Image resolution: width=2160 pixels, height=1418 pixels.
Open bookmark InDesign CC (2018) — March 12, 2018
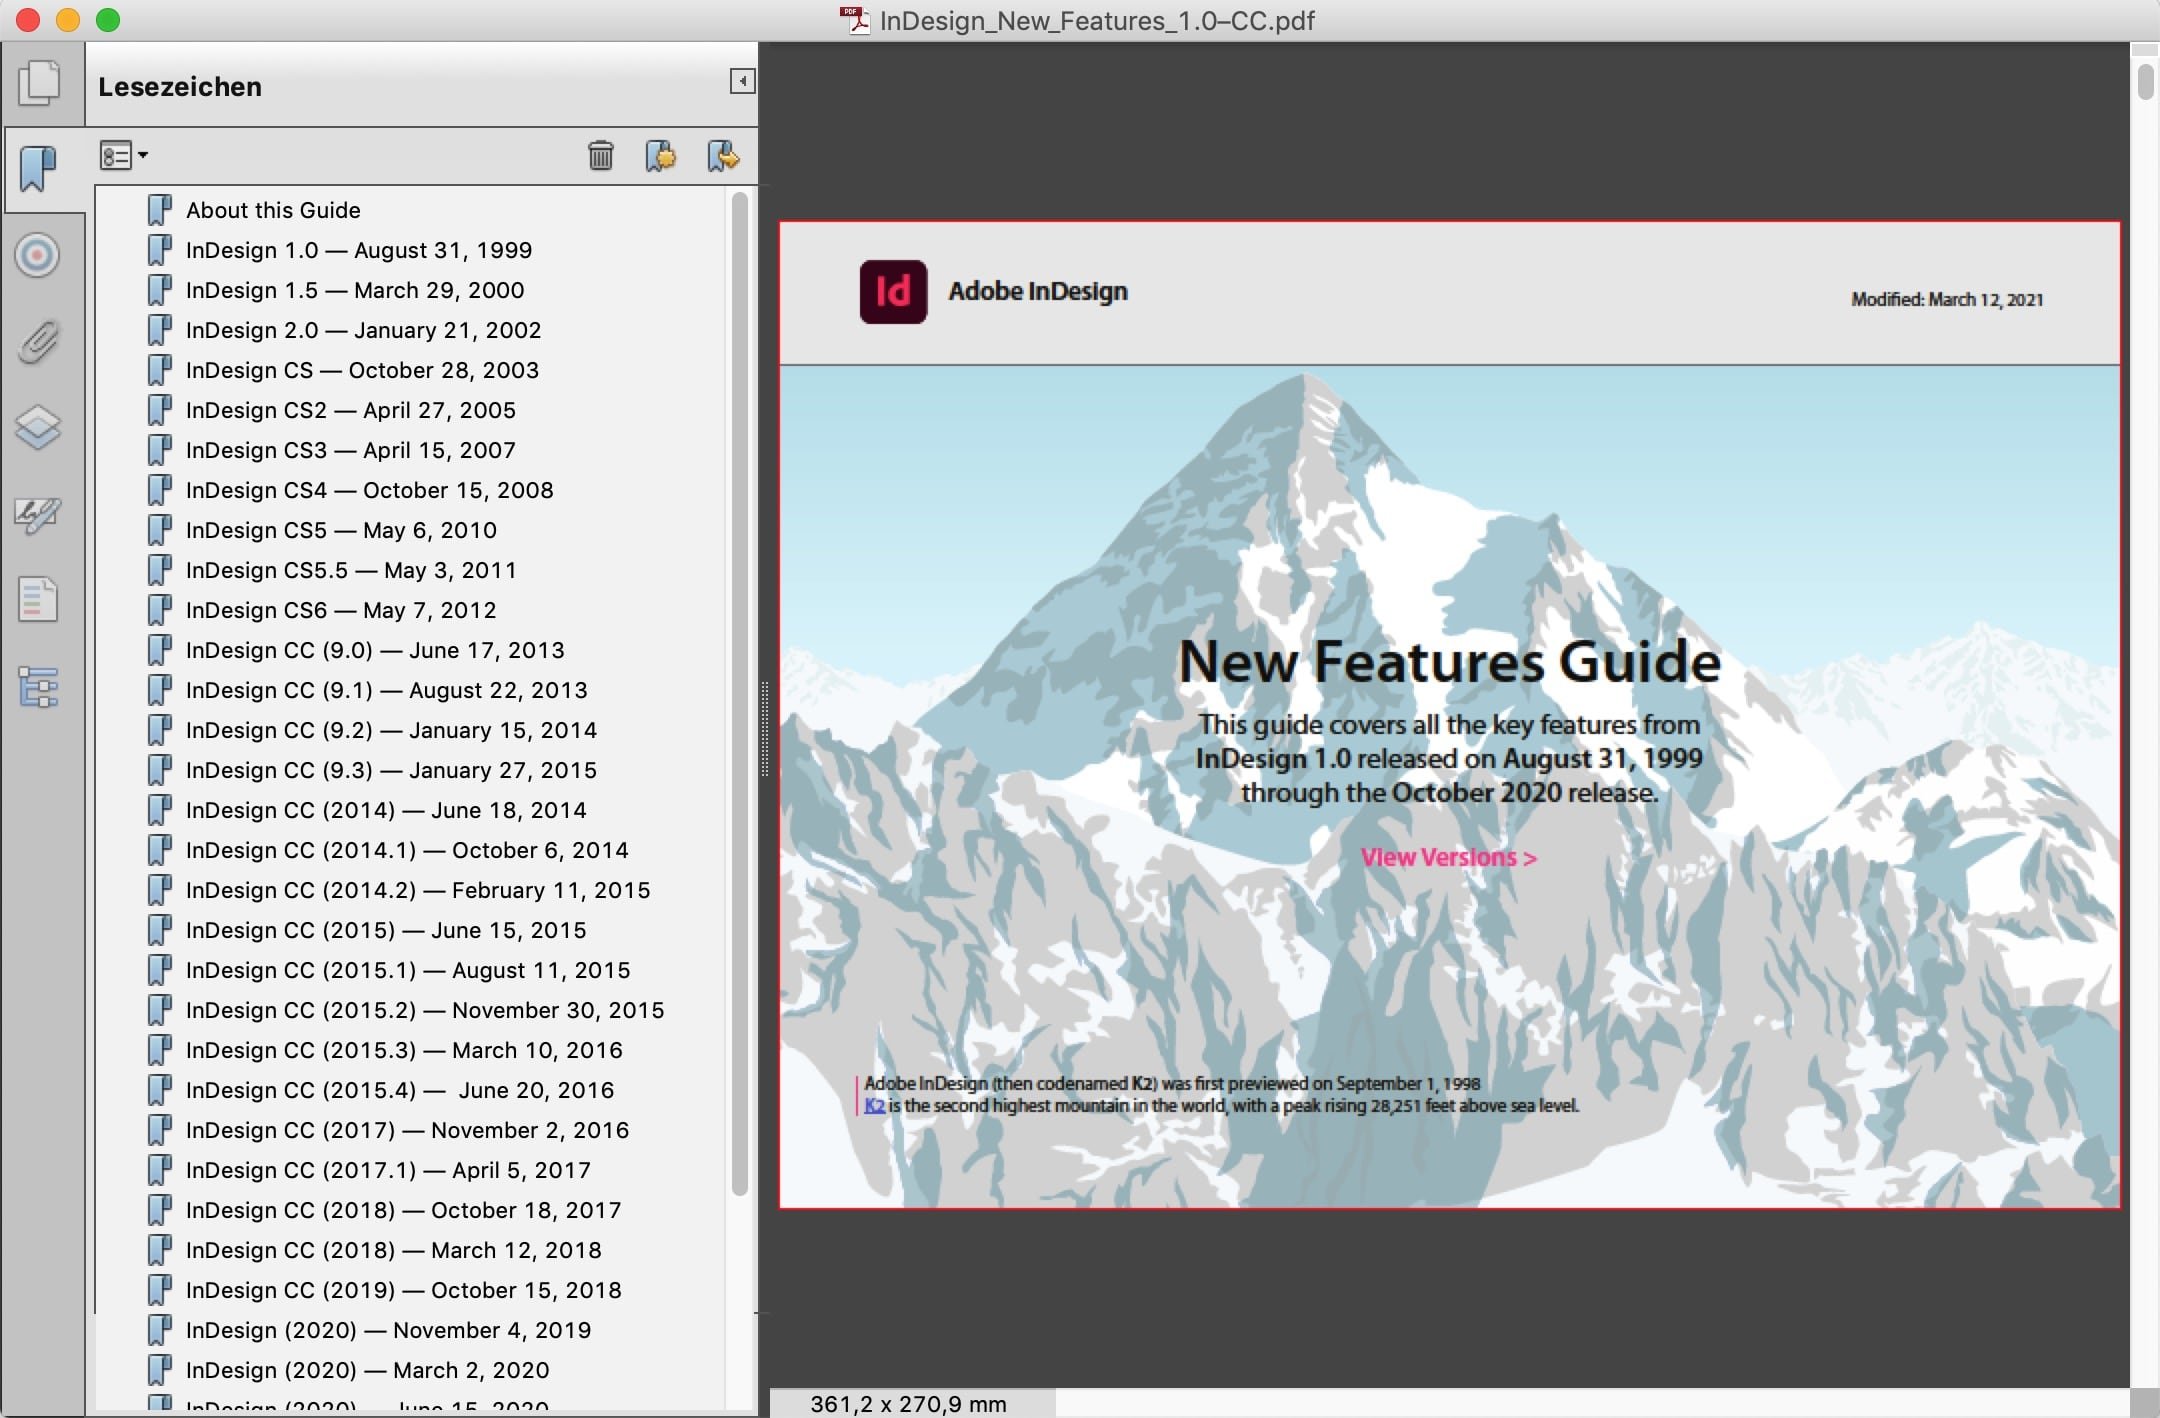[x=394, y=1250]
